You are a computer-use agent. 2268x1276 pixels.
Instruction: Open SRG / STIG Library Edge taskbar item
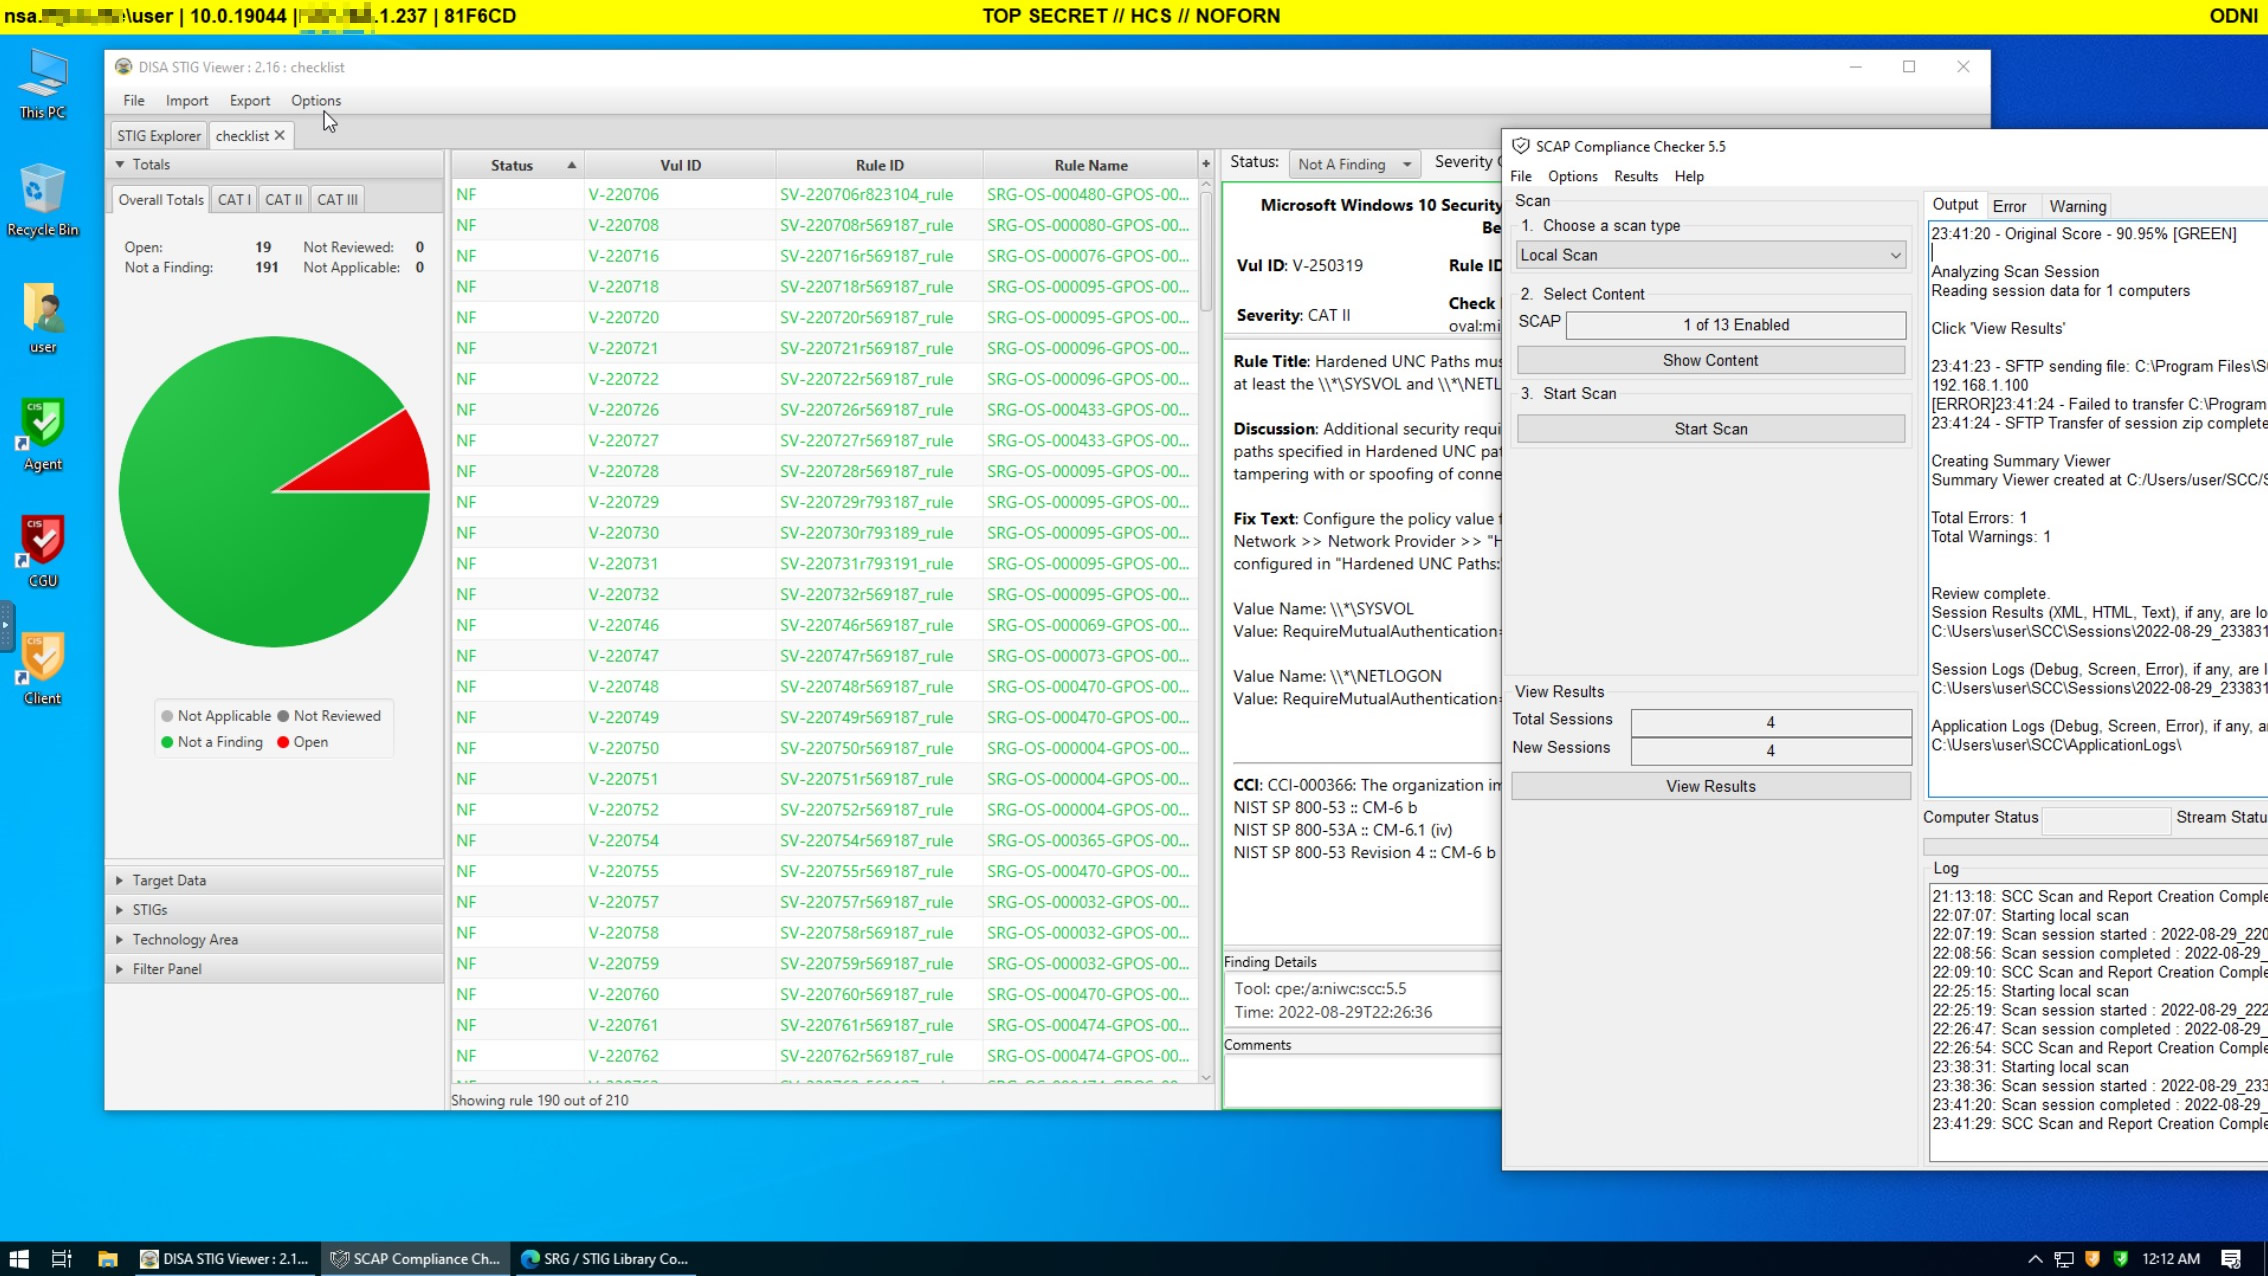[x=605, y=1259]
